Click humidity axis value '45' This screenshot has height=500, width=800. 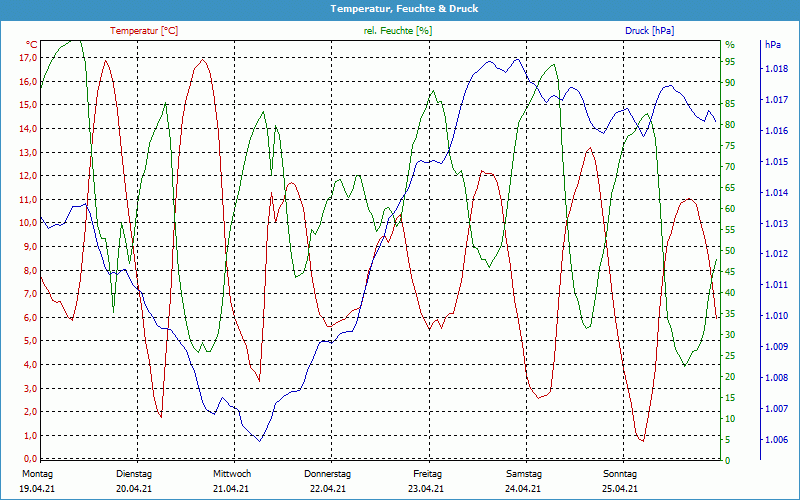pos(730,272)
